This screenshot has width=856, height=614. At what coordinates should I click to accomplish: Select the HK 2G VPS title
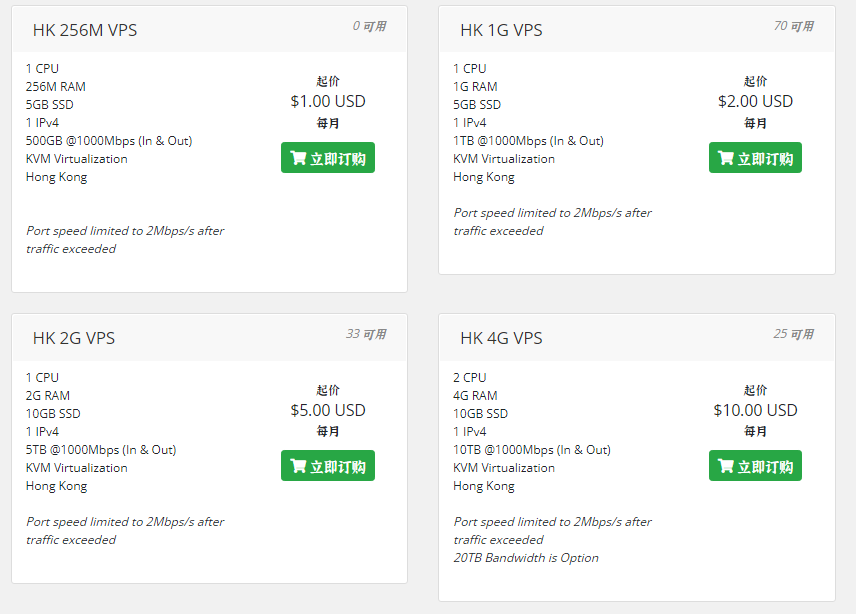pos(74,338)
